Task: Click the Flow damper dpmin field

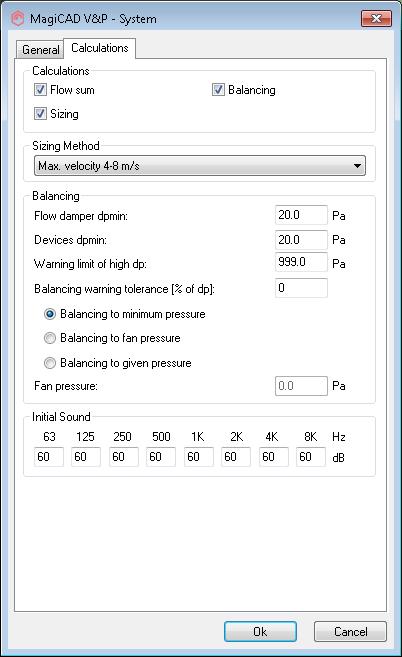Action: [x=301, y=215]
